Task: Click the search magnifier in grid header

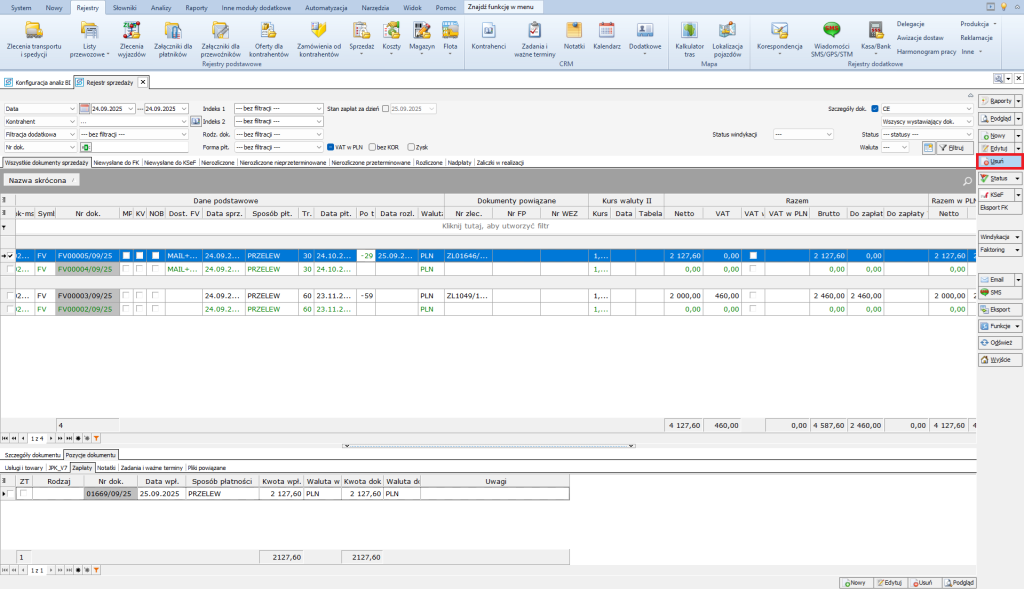Action: pos(966,181)
